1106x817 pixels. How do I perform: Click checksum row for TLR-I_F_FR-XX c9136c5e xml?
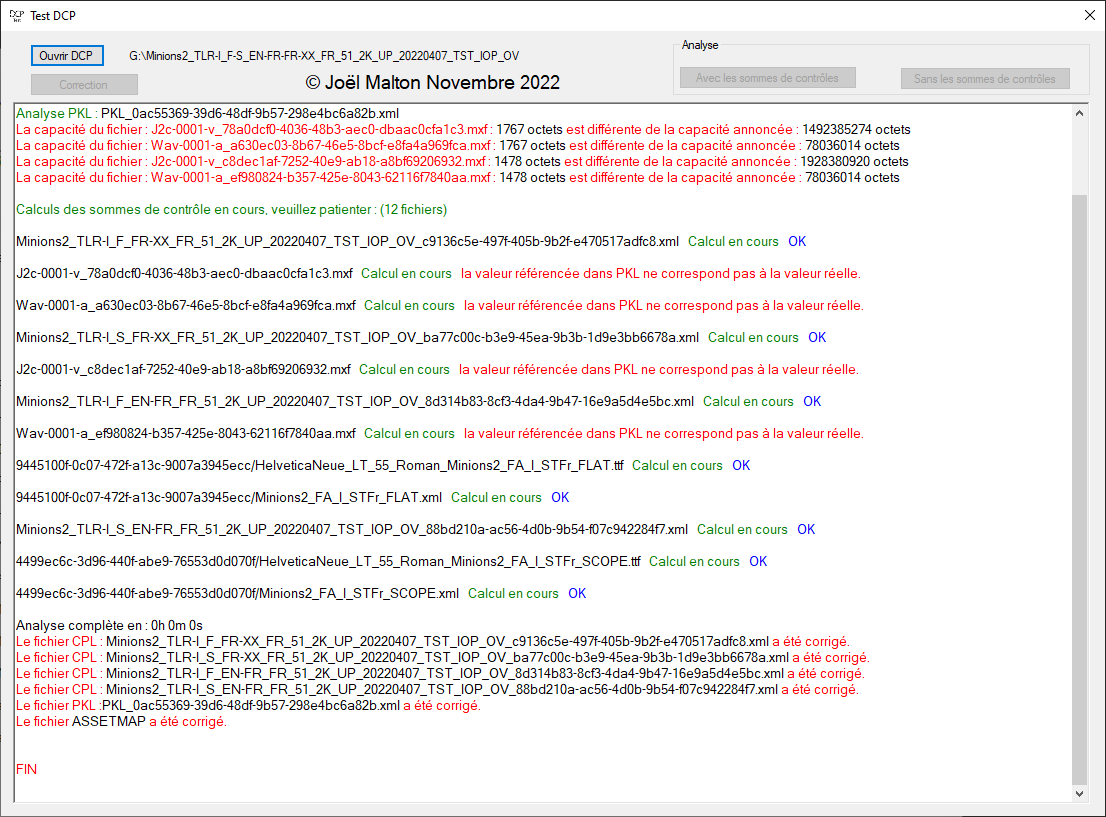[411, 241]
